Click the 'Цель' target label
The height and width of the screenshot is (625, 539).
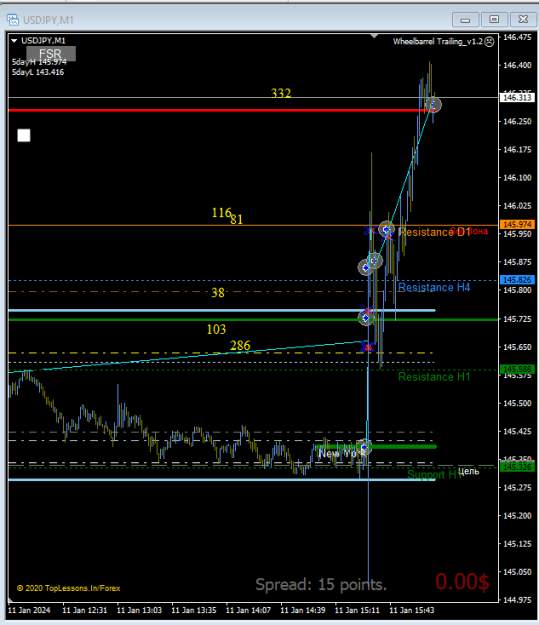468,472
